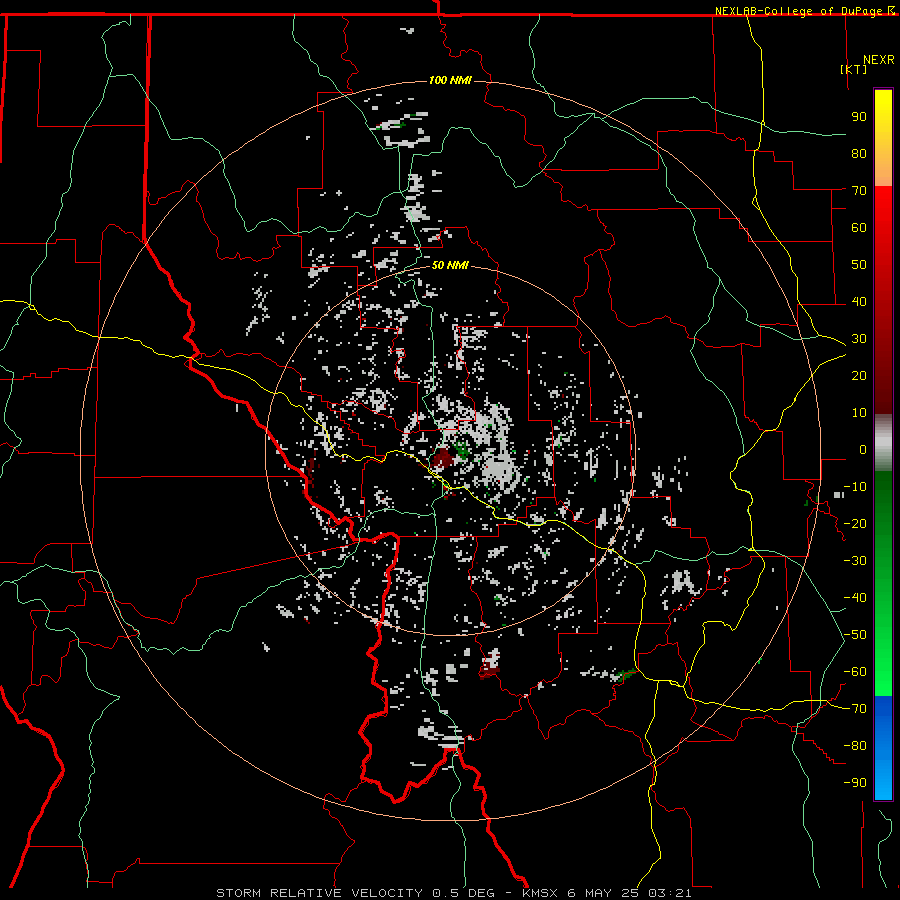Click the 80 value on the velocity scale
The image size is (900, 900).
point(859,154)
